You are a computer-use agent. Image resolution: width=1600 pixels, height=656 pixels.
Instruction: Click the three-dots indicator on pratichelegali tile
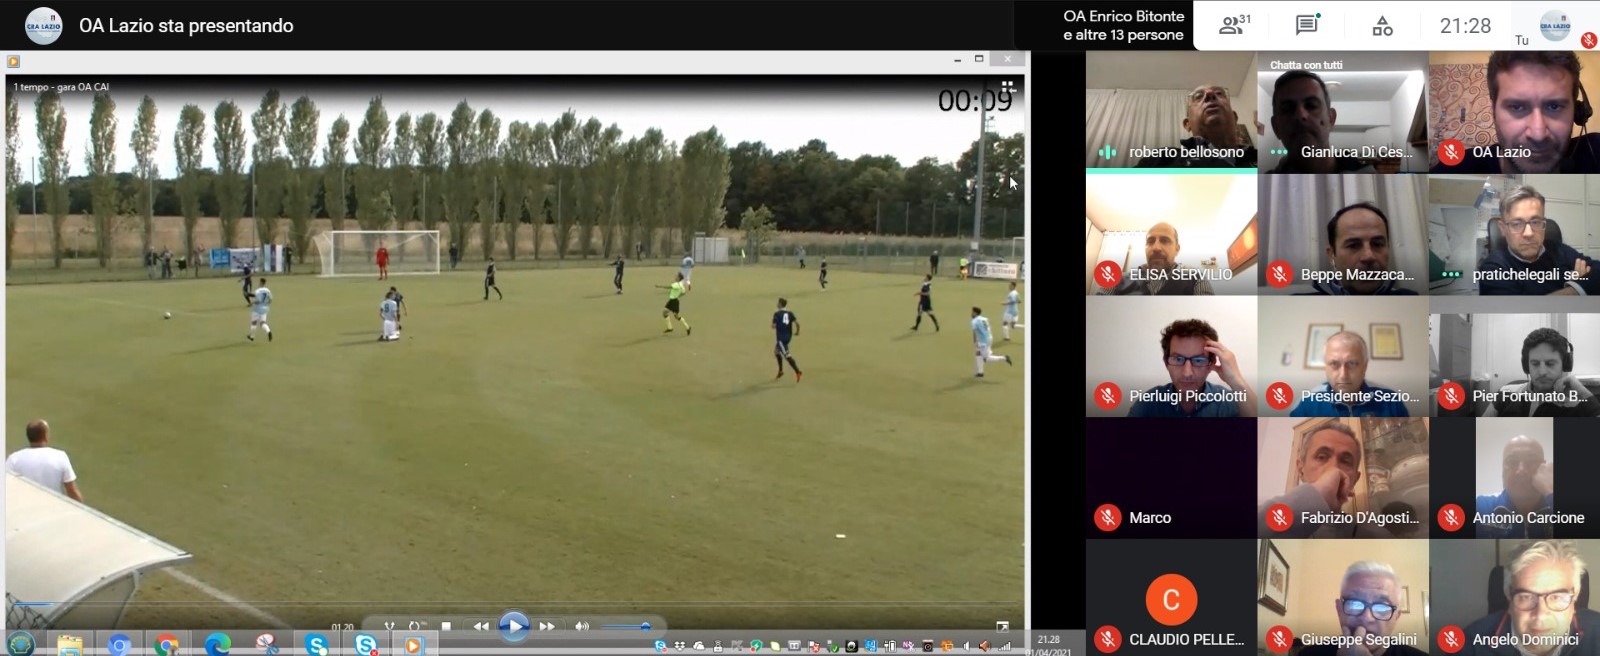pos(1451,274)
